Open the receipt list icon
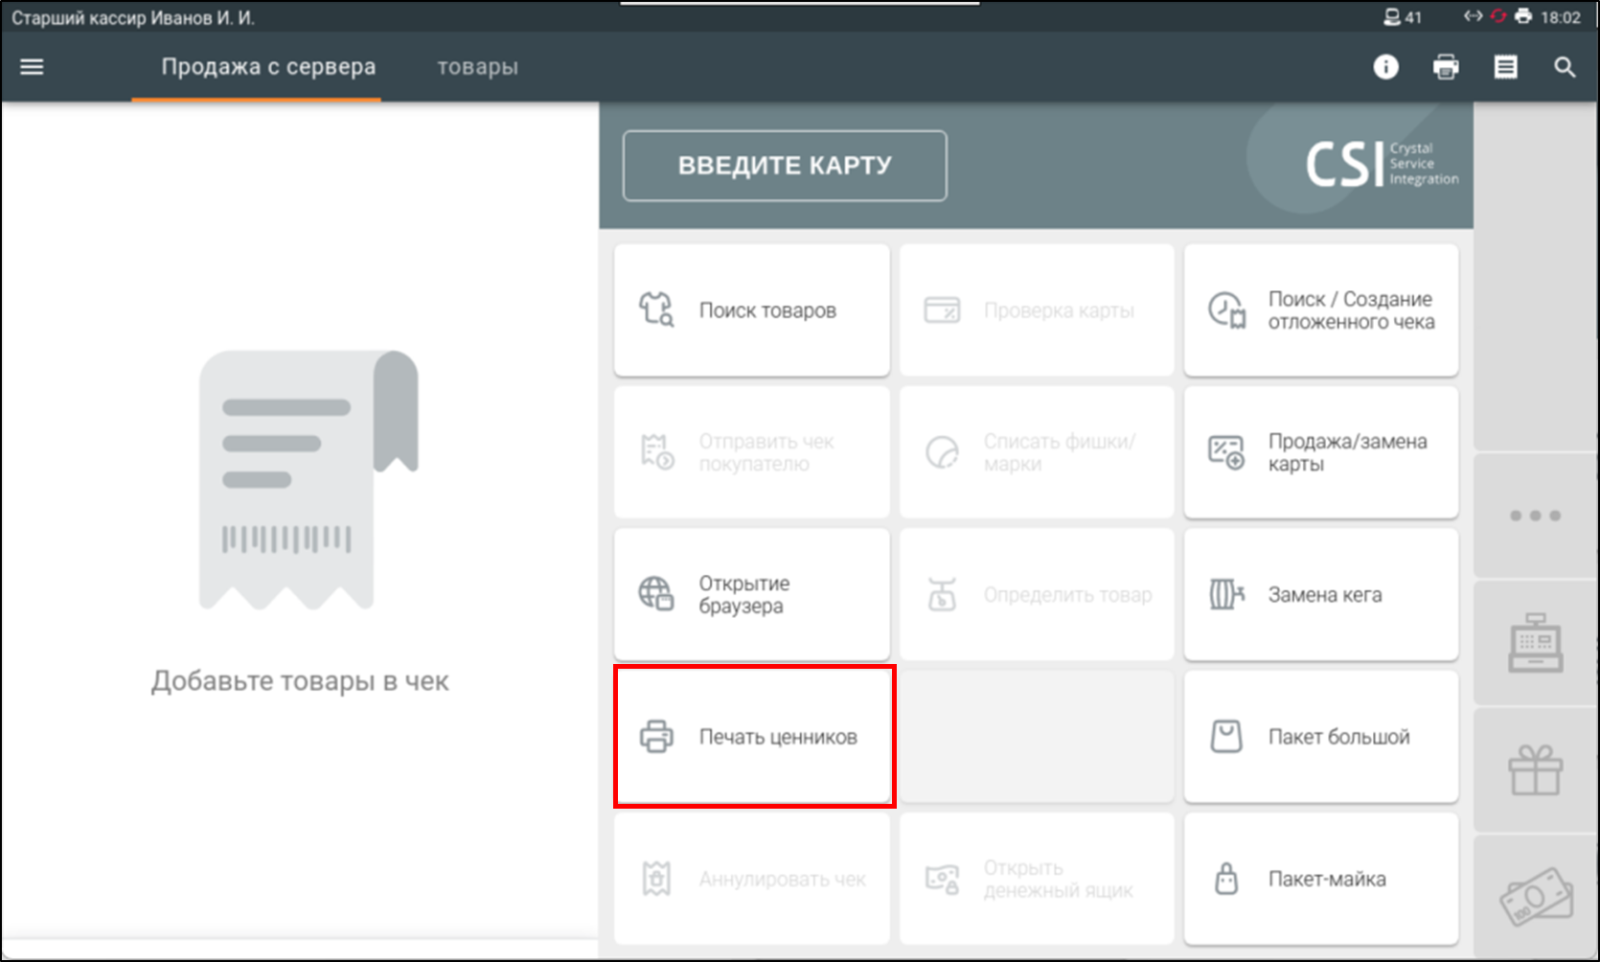This screenshot has width=1600, height=962. 1505,67
